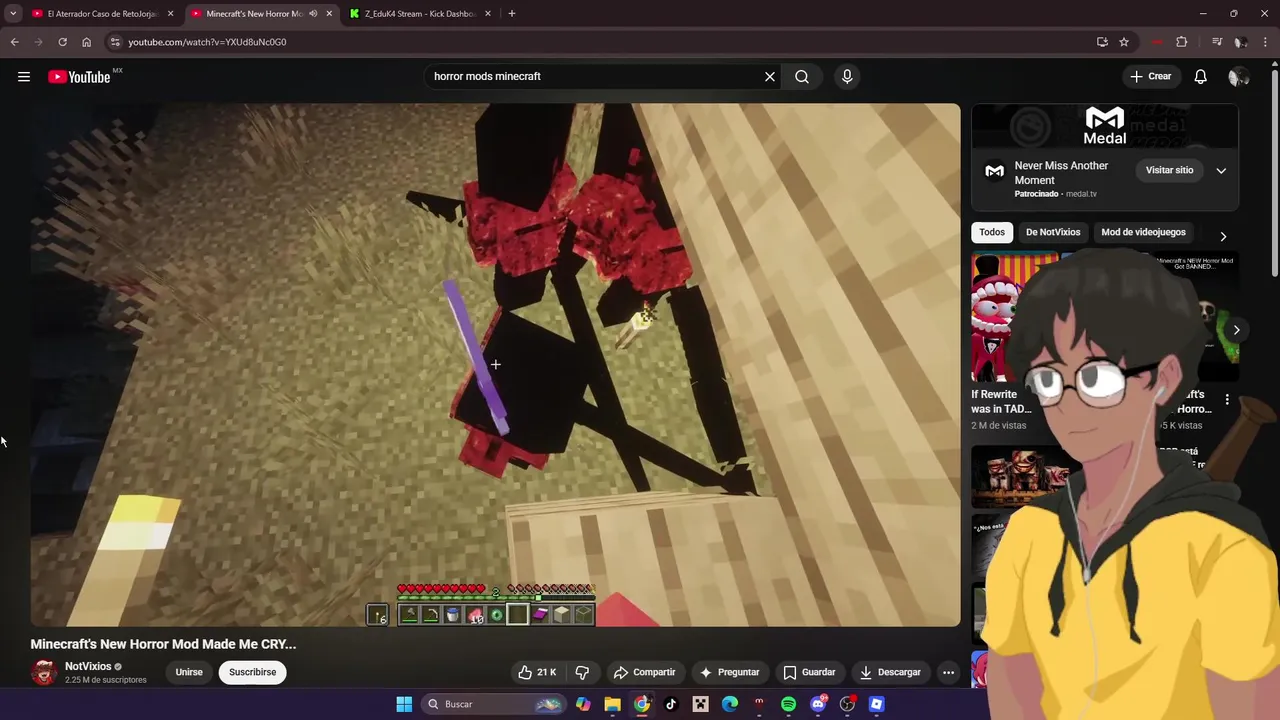Screen dimensions: 1280x720
Task: Open the YouTube account avatar menu
Action: click(1238, 77)
